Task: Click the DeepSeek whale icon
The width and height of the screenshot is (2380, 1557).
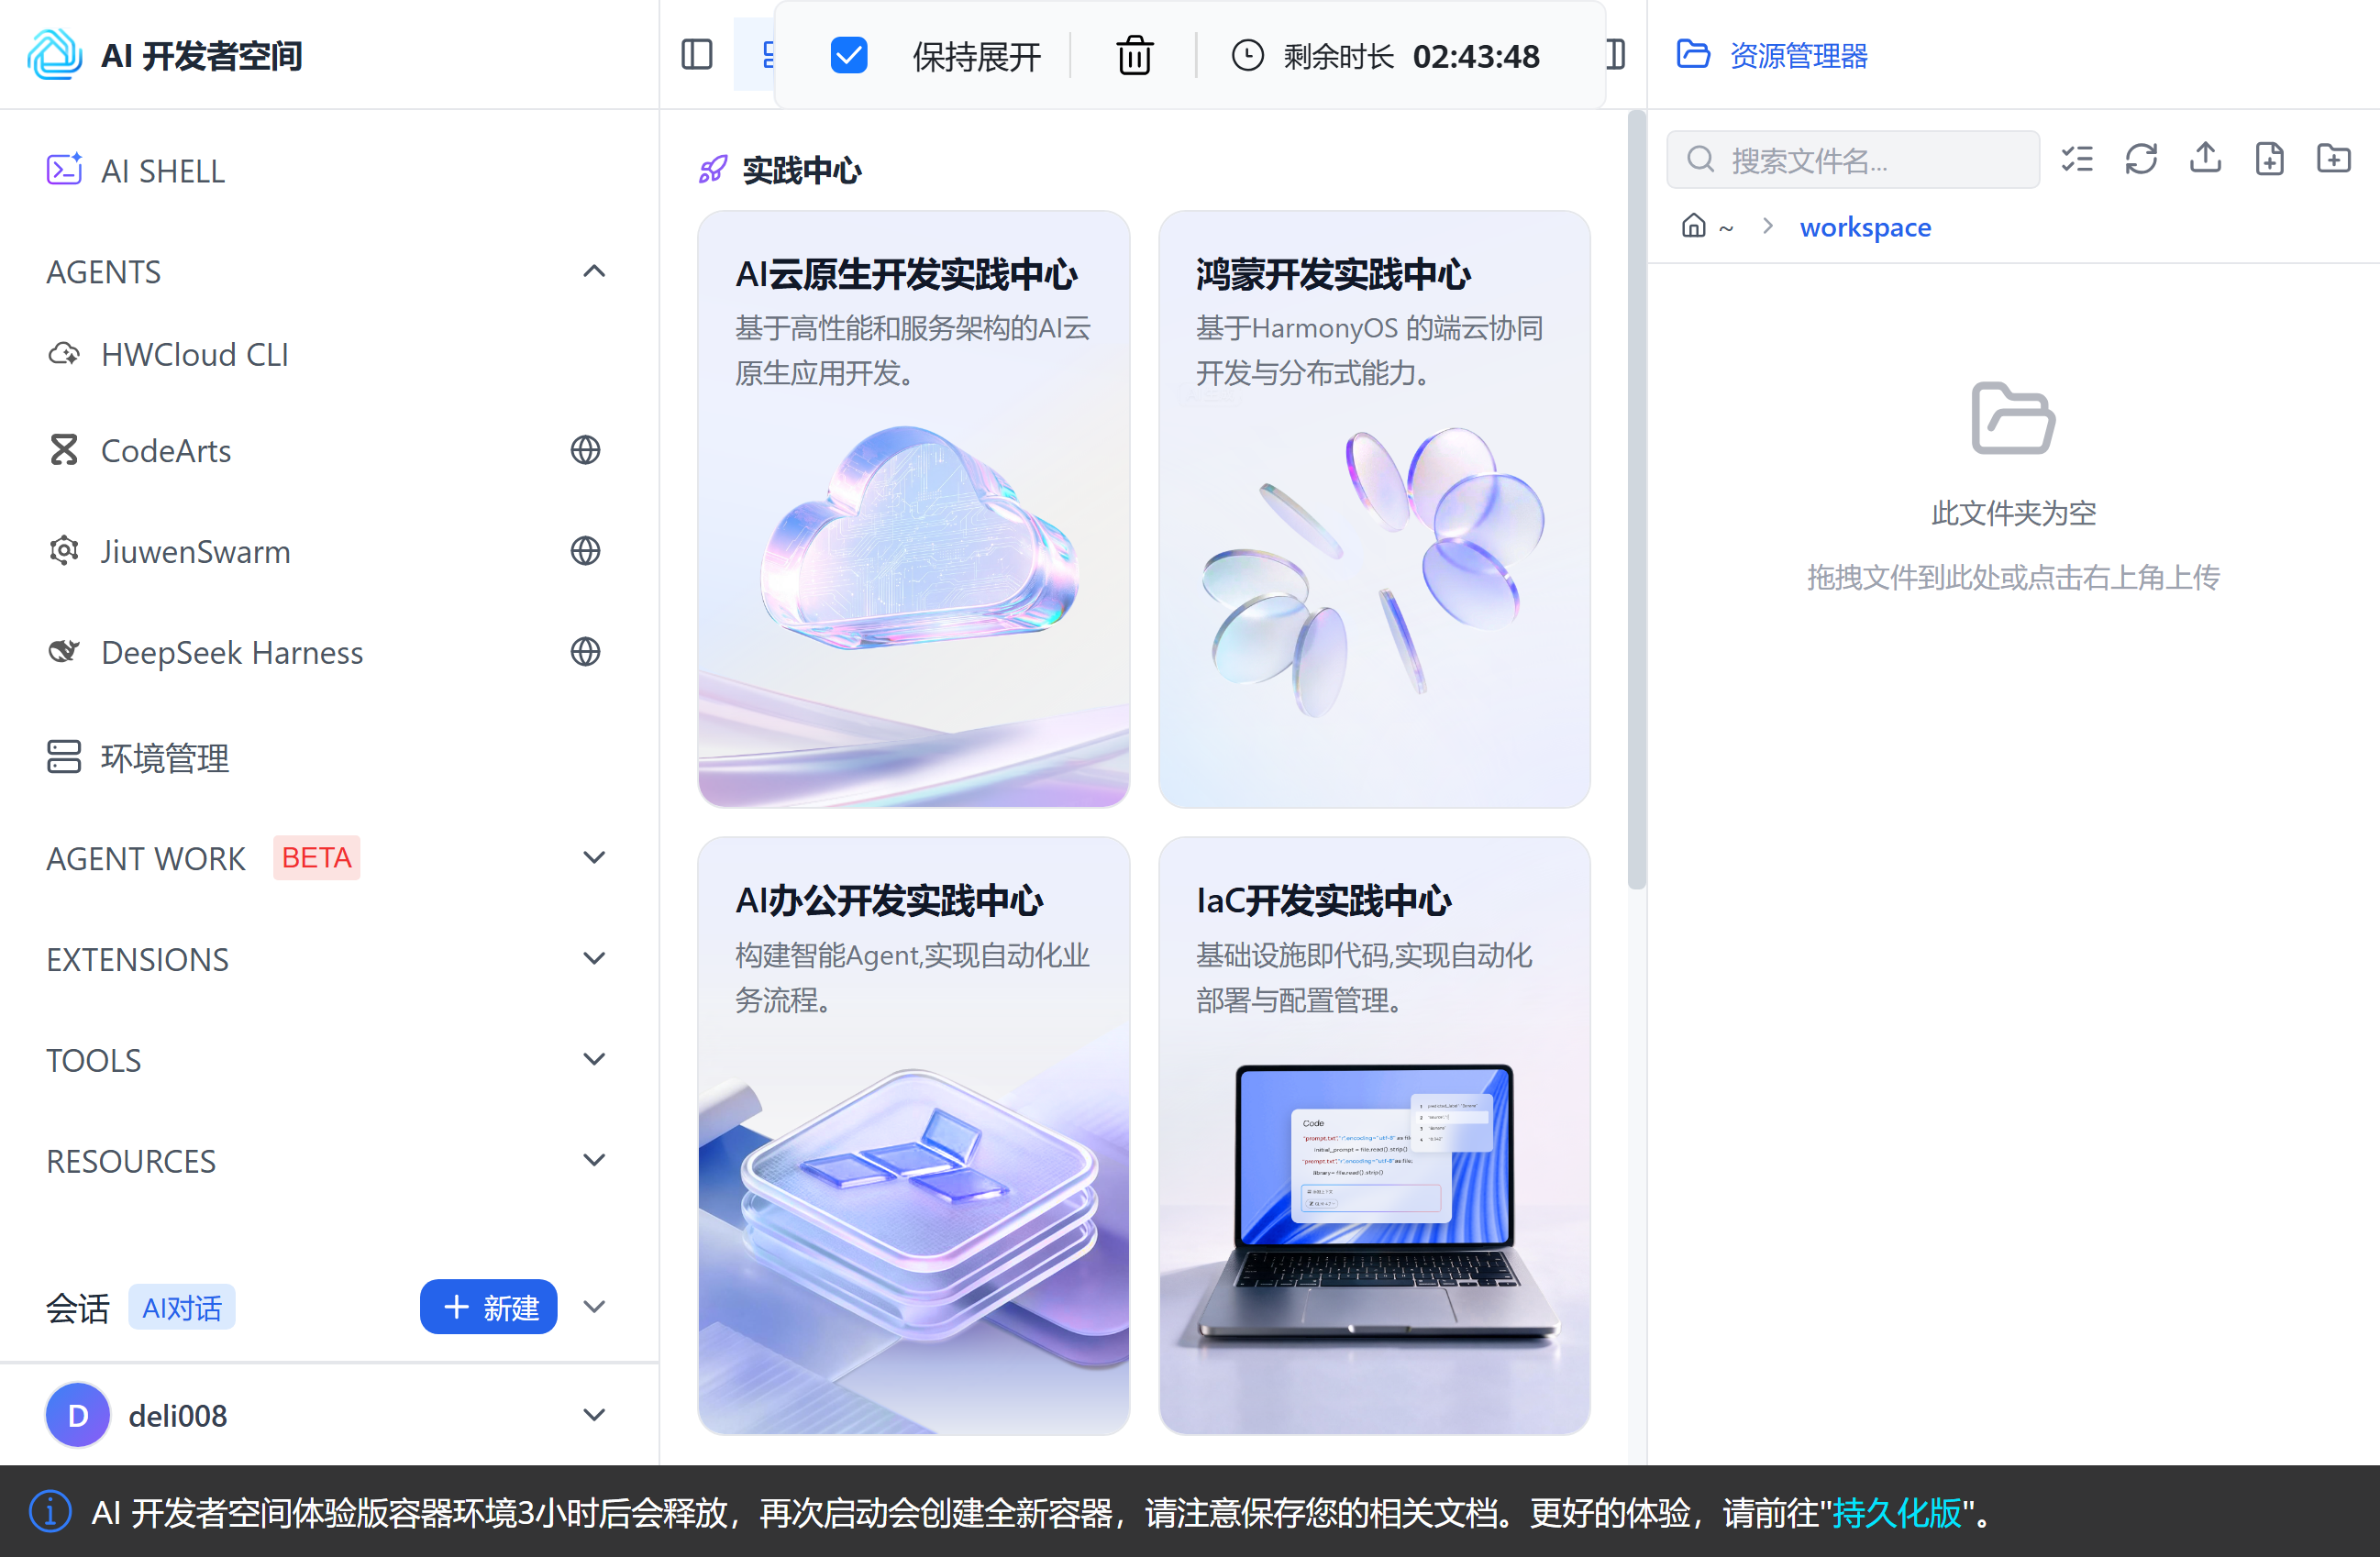Action: pos(64,651)
